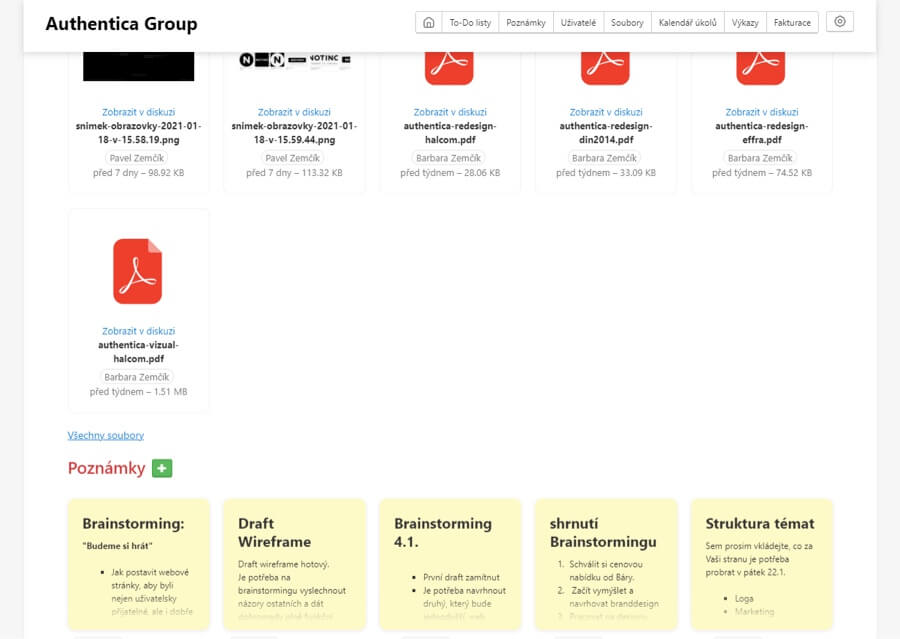Click file name snimek-obrazovky-2021-01-18-v-15.58.19.png
Image resolution: width=900 pixels, height=639 pixels.
[138, 133]
